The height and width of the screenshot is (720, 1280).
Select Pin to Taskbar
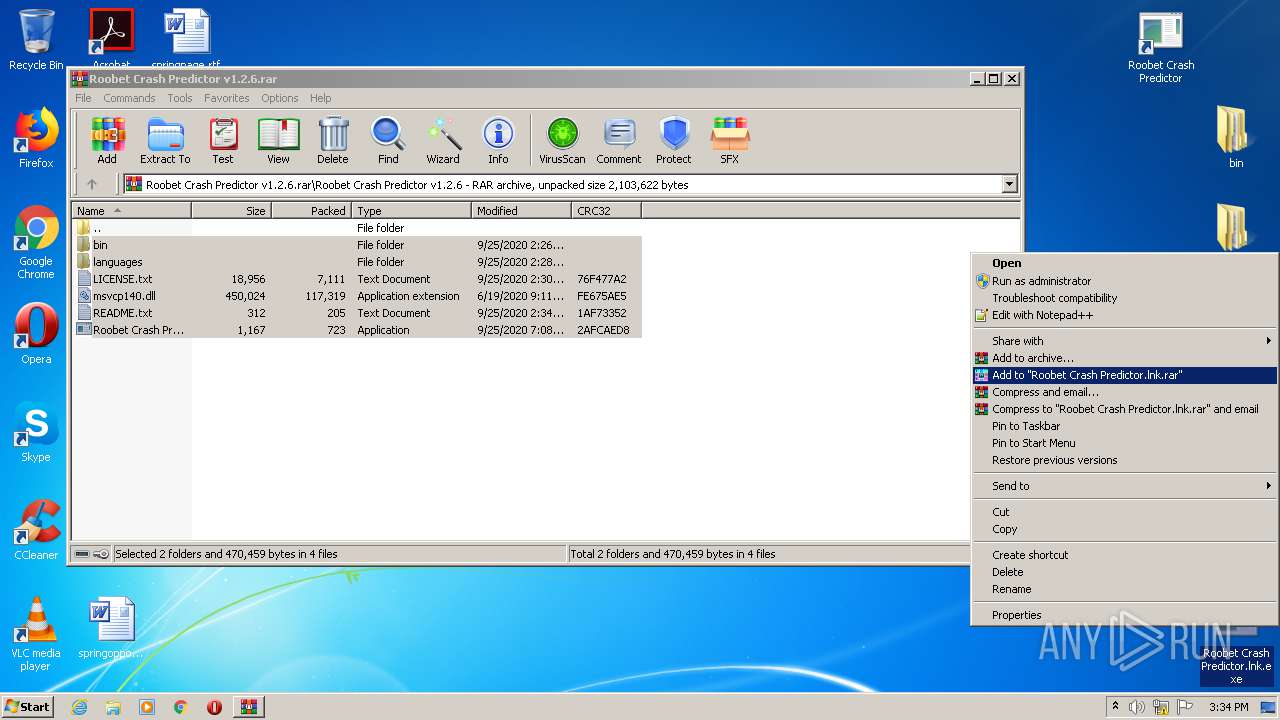[1125, 426]
